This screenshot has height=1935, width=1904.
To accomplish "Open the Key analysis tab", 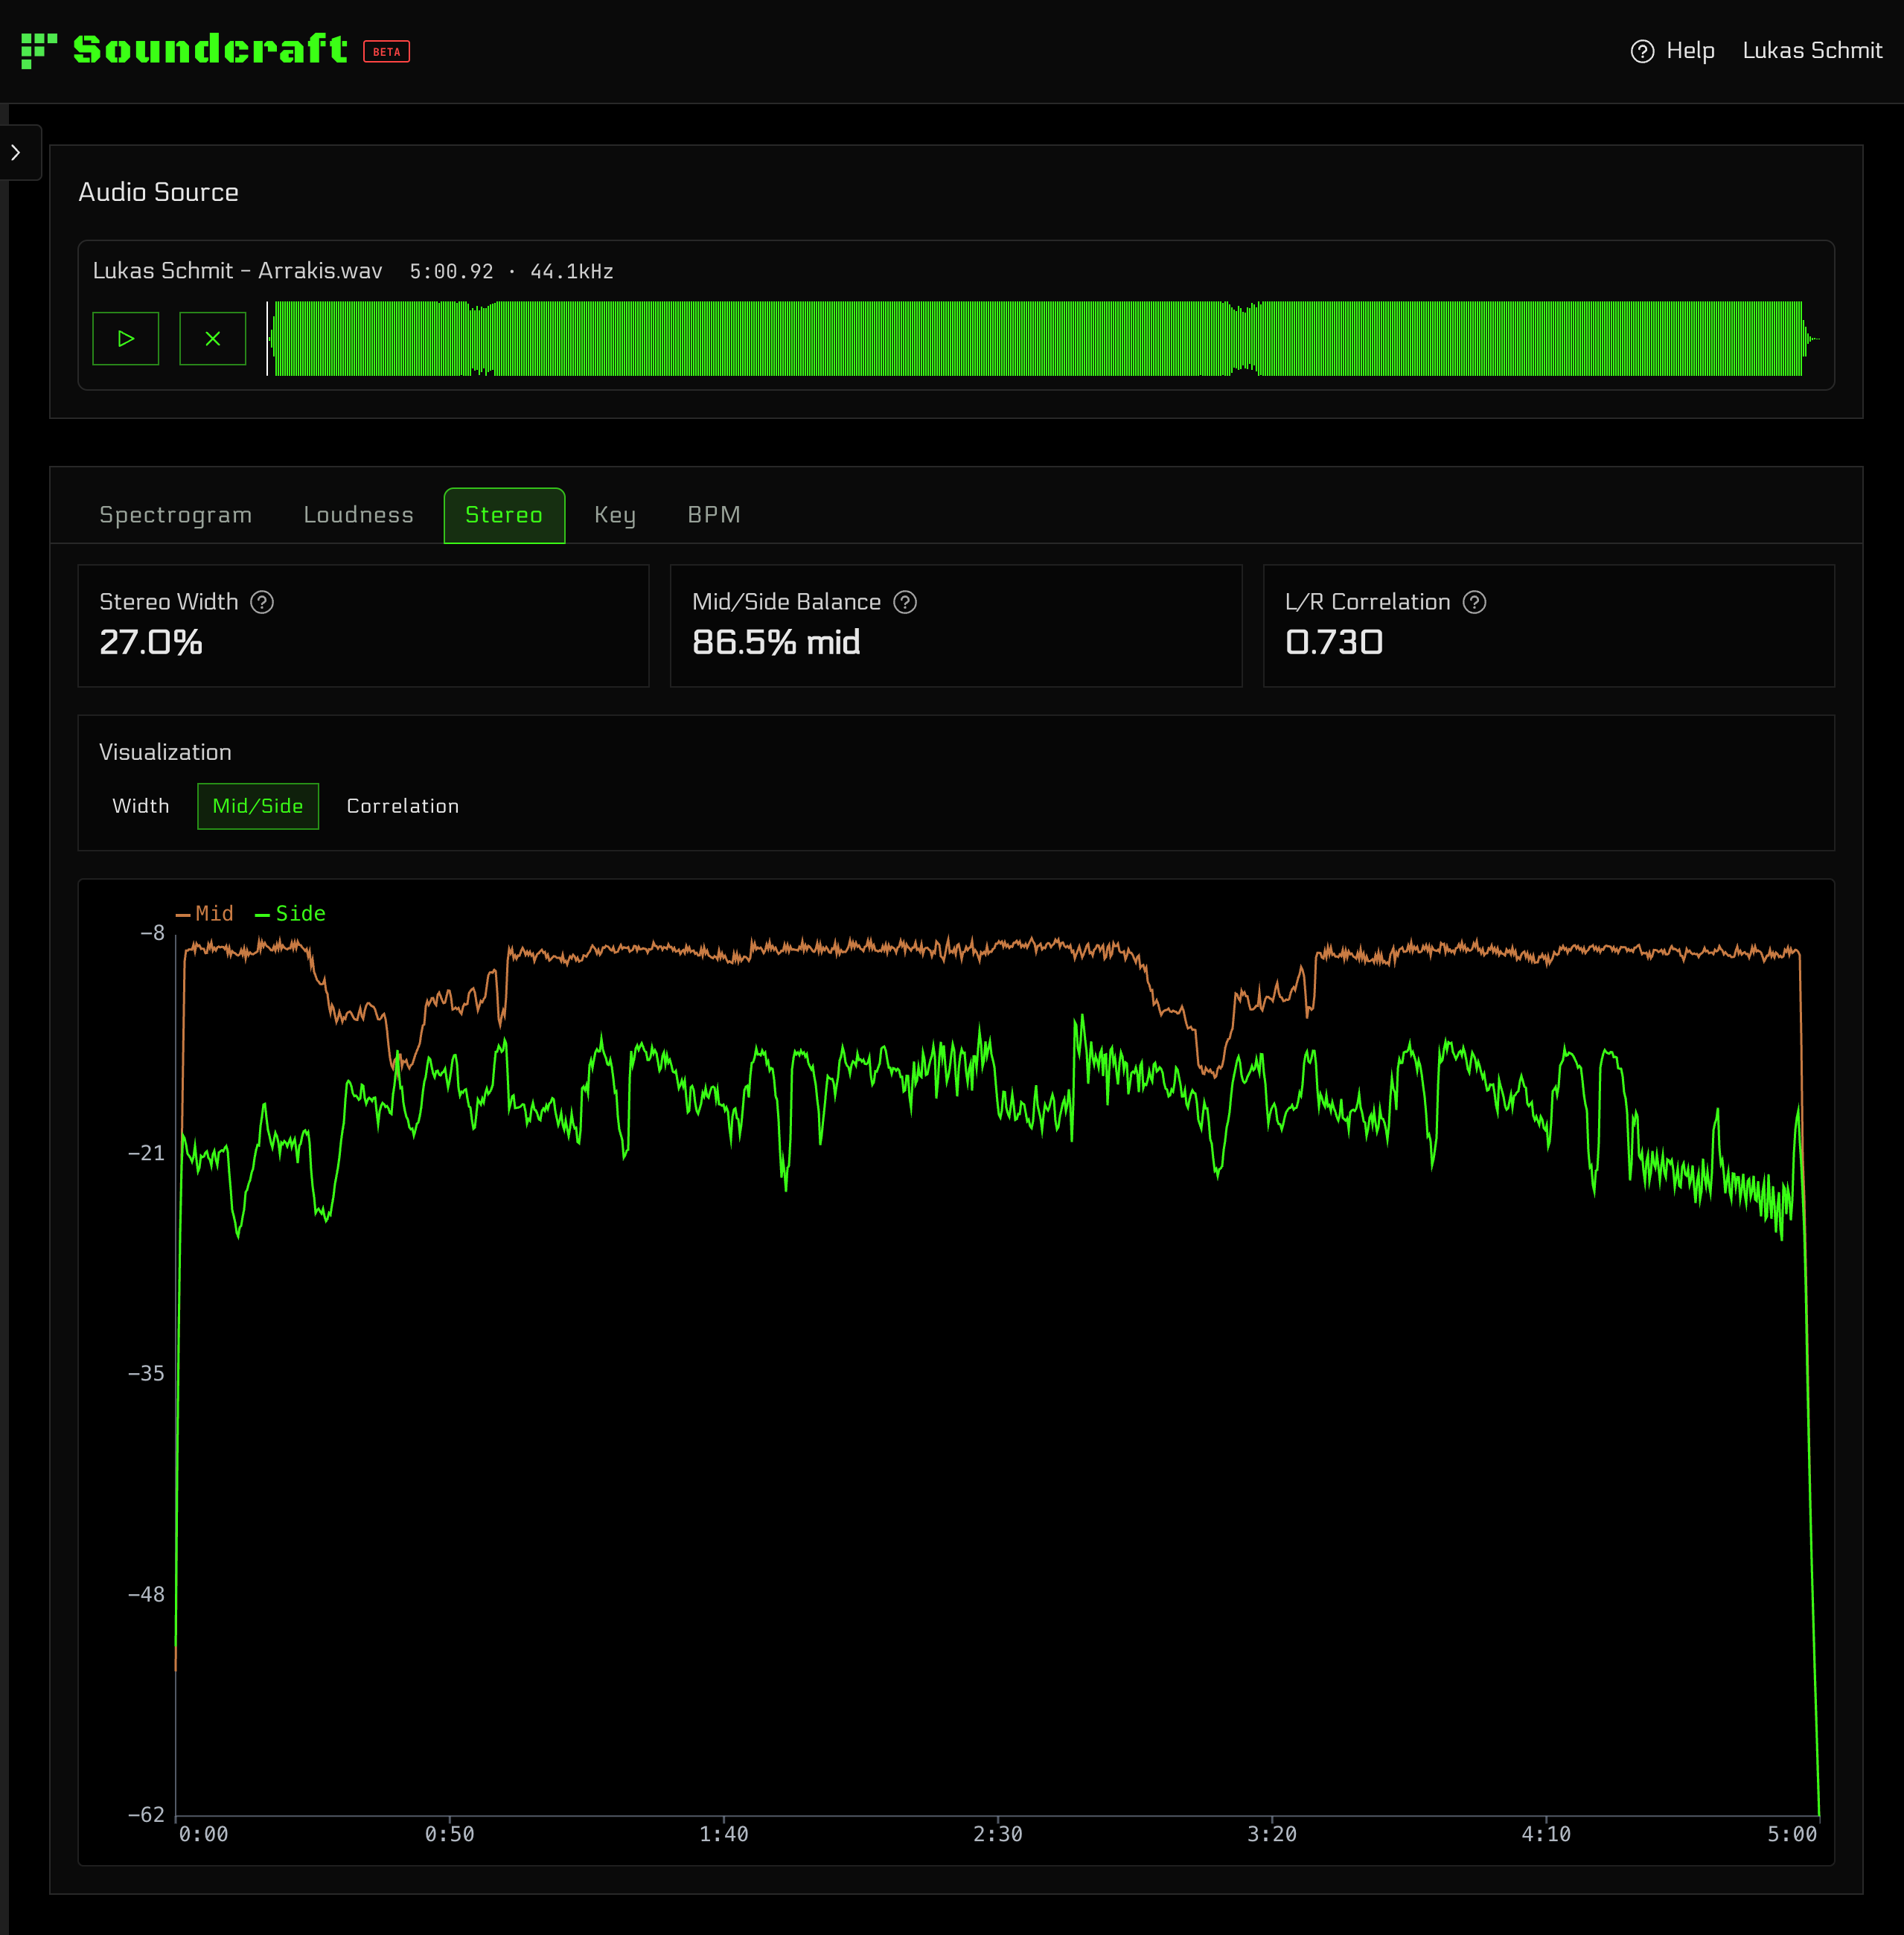I will pyautogui.click(x=614, y=515).
